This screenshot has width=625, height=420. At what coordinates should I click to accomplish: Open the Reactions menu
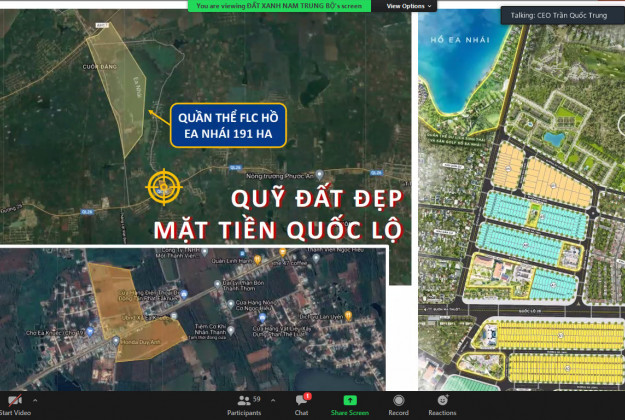tap(442, 403)
